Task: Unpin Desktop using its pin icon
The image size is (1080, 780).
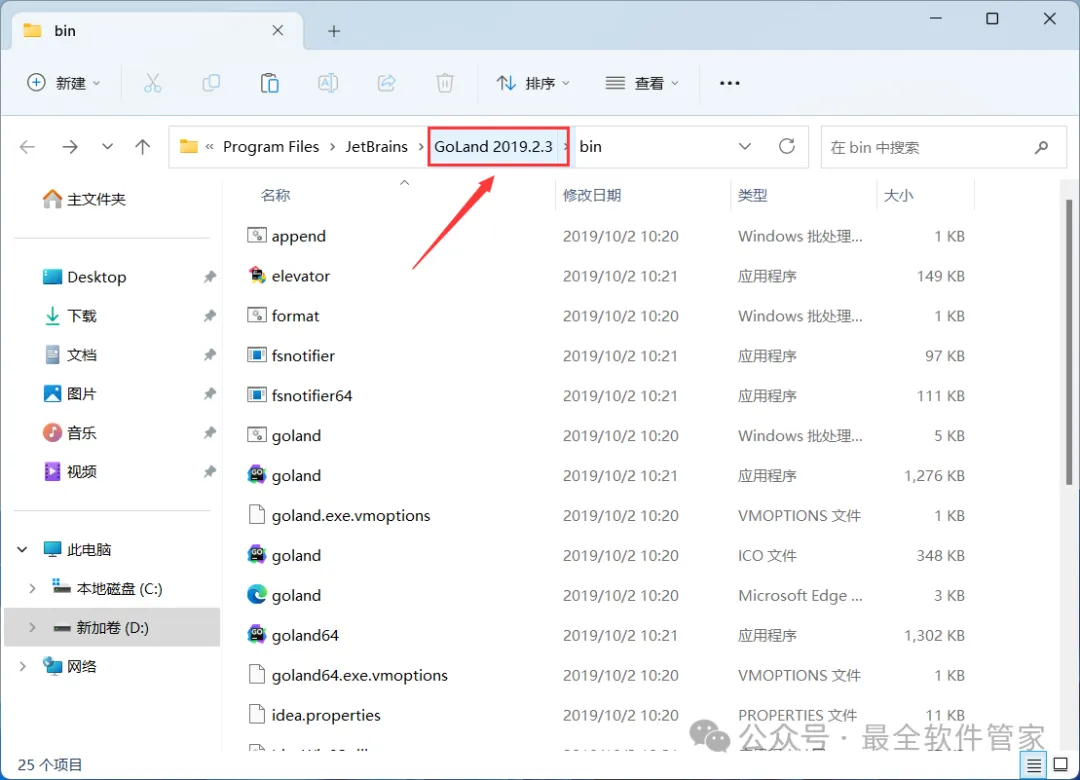Action: [x=209, y=277]
